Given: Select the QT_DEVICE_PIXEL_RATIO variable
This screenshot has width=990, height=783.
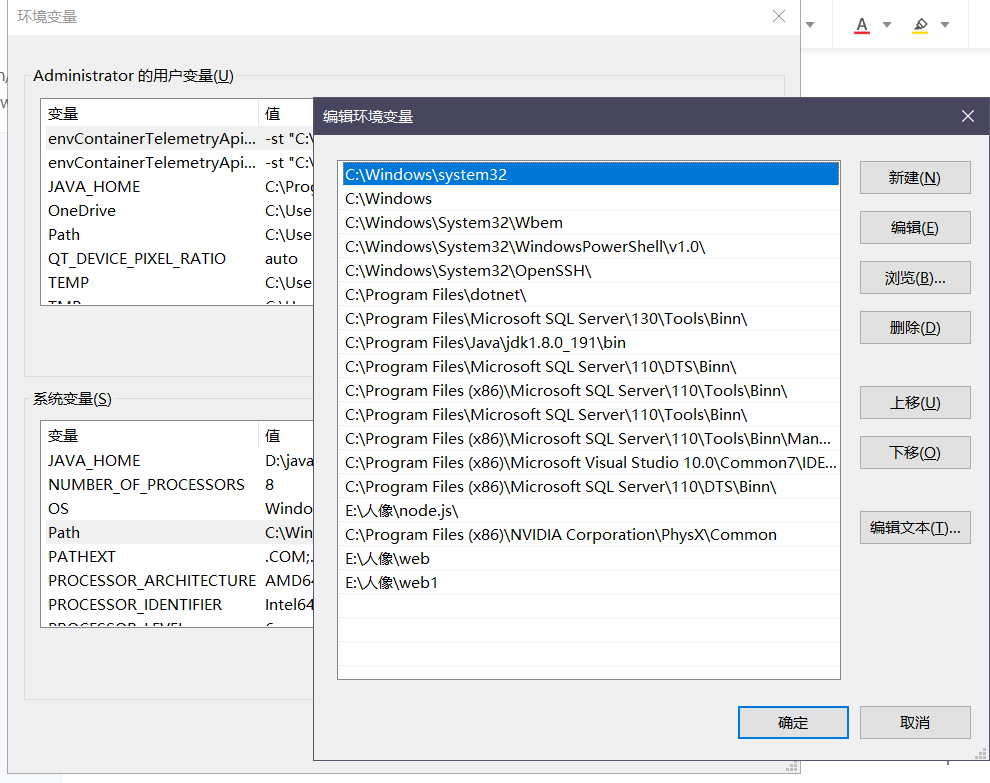Looking at the screenshot, I should pos(177,258).
